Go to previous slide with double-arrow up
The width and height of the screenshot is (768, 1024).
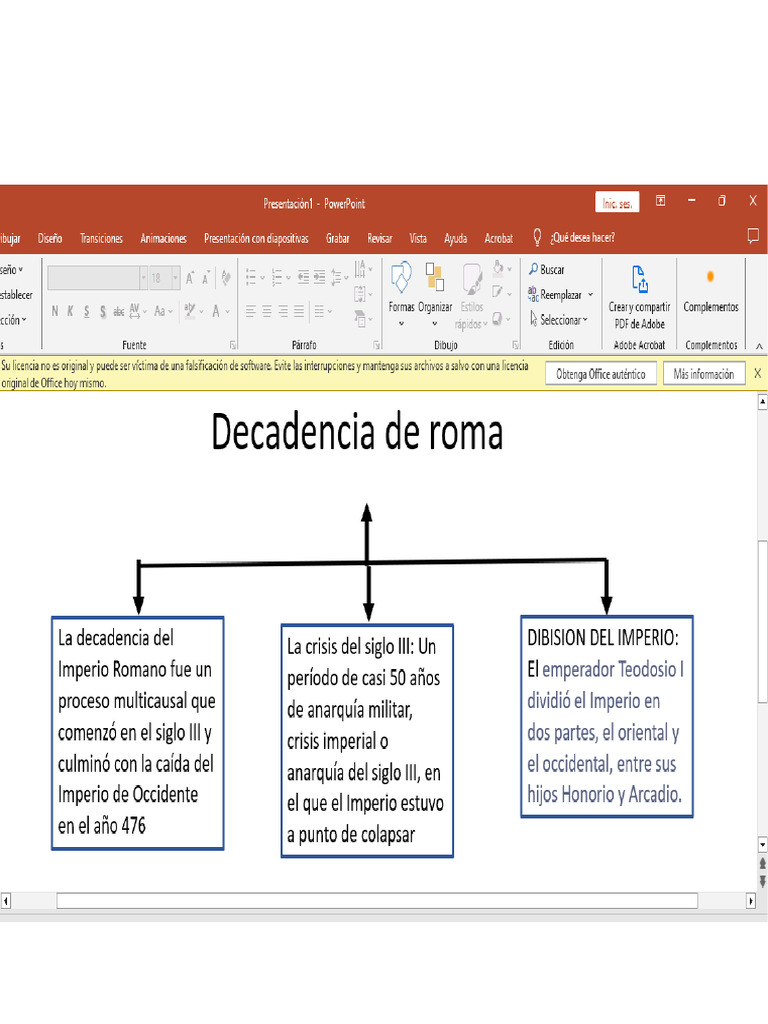pos(762,863)
